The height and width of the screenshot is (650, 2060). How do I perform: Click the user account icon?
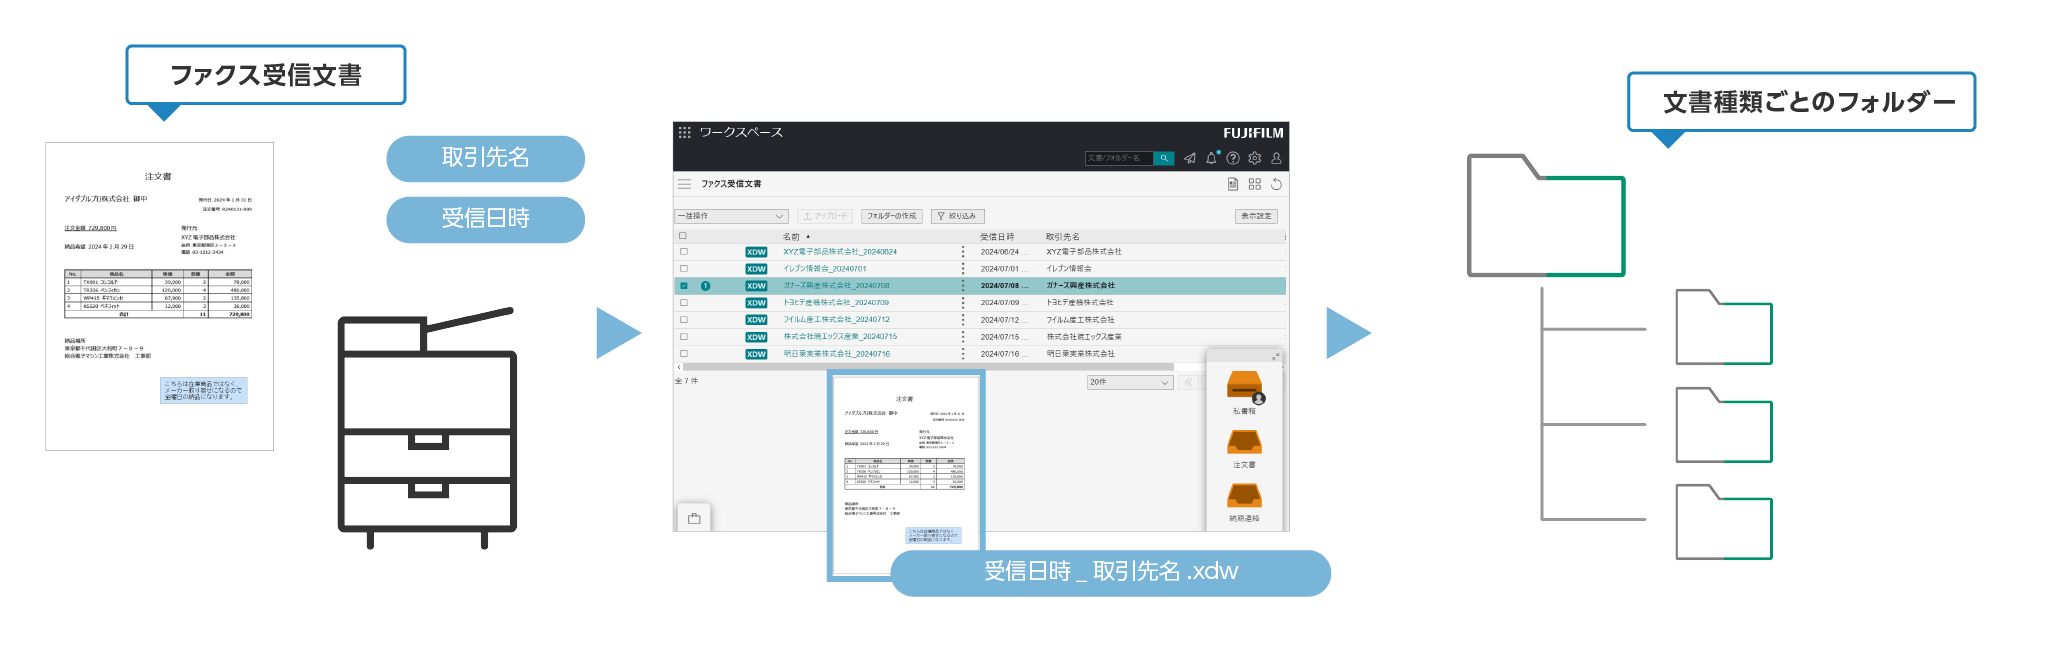coord(1276,158)
